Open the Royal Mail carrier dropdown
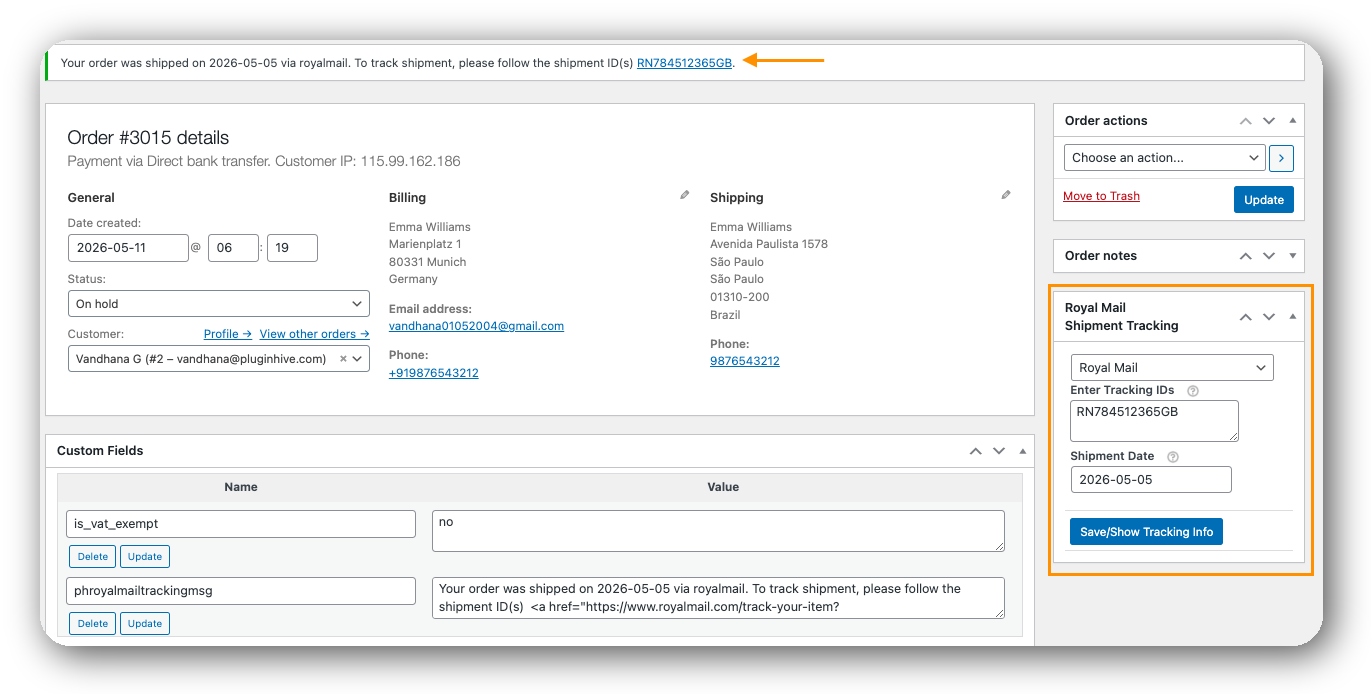Image resolution: width=1371 pixels, height=694 pixels. pyautogui.click(x=1172, y=368)
